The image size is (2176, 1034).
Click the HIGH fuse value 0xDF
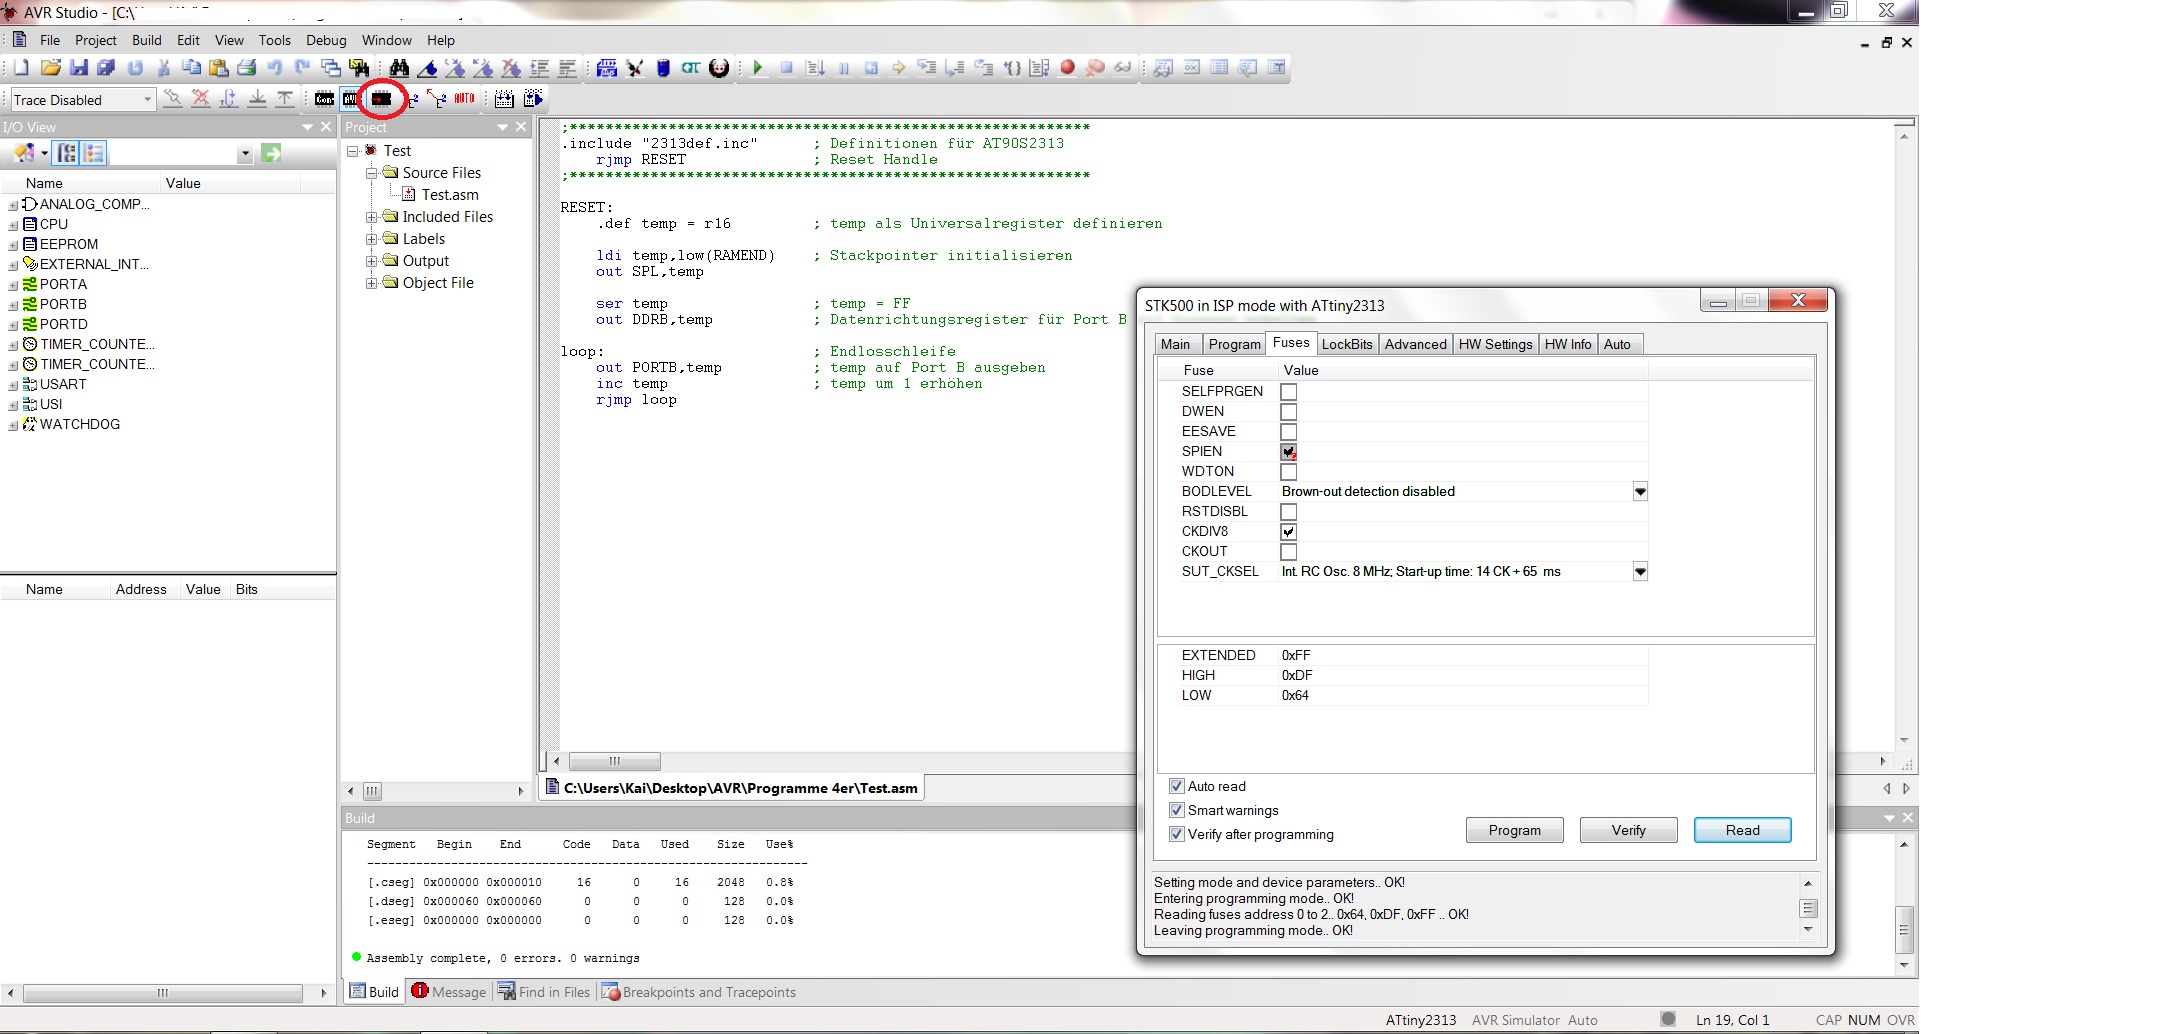tap(1297, 675)
